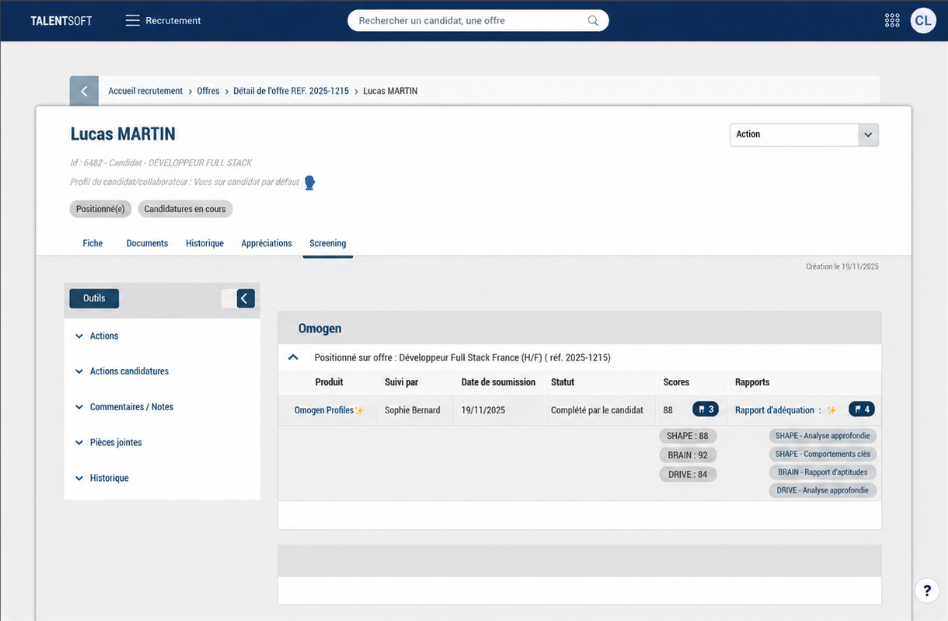This screenshot has width=948, height=621.
Task: Click the Outils button
Action: click(94, 298)
